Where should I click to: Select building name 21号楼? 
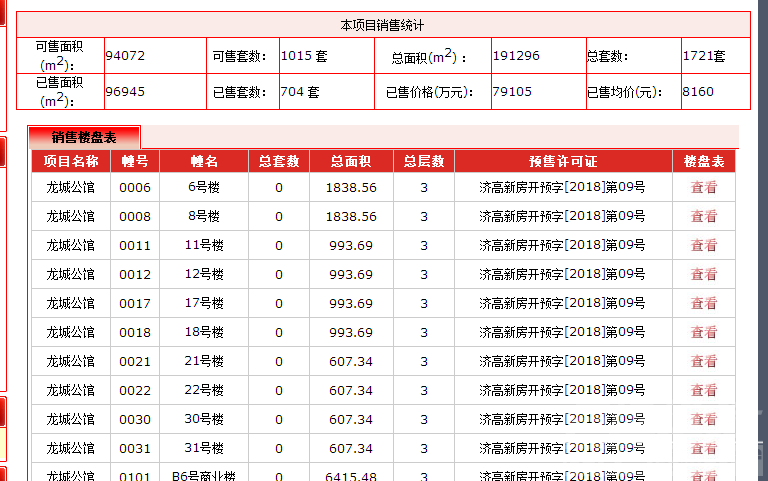(204, 361)
